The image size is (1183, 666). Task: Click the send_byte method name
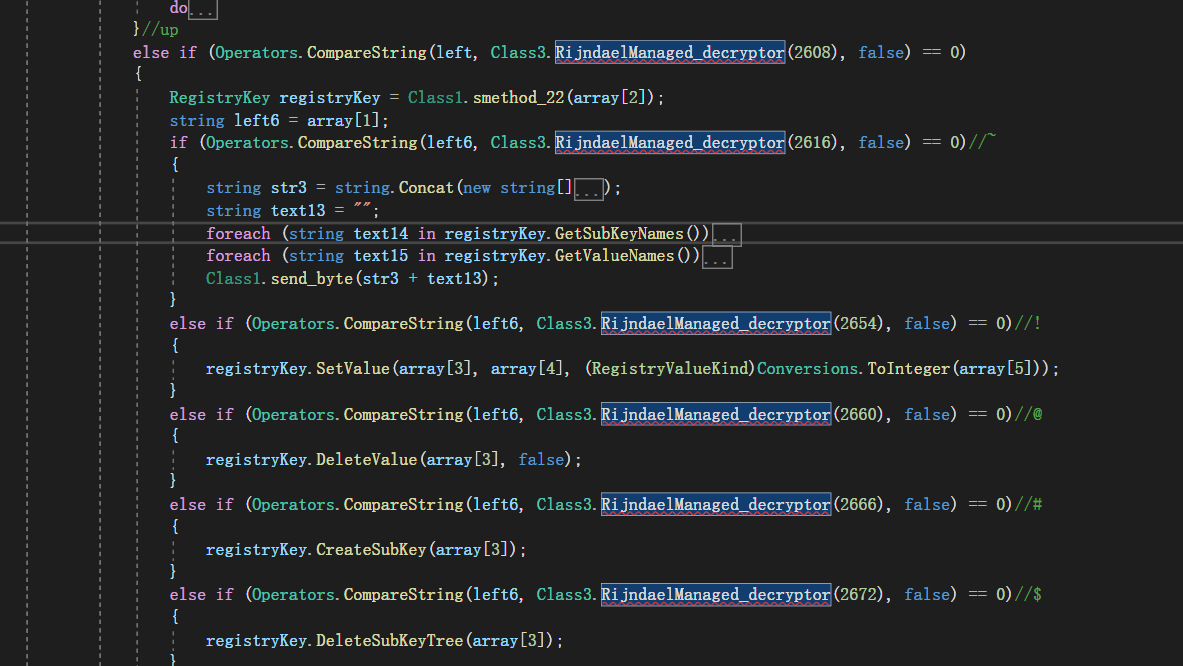point(312,278)
